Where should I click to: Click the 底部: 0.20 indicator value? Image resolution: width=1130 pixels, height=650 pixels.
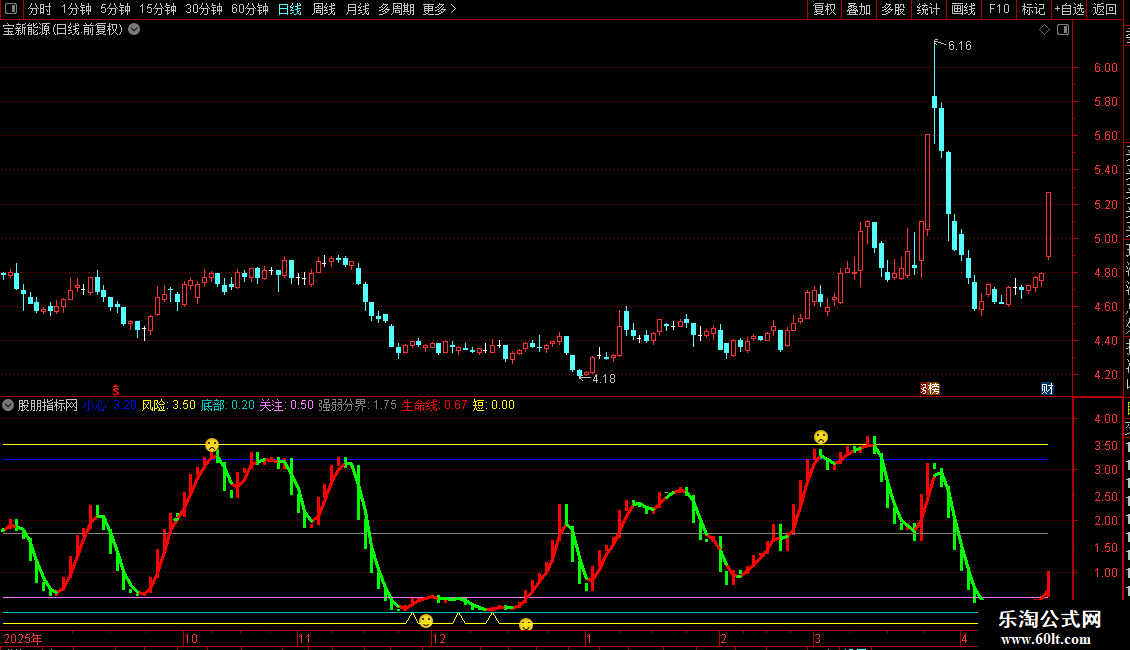228,405
